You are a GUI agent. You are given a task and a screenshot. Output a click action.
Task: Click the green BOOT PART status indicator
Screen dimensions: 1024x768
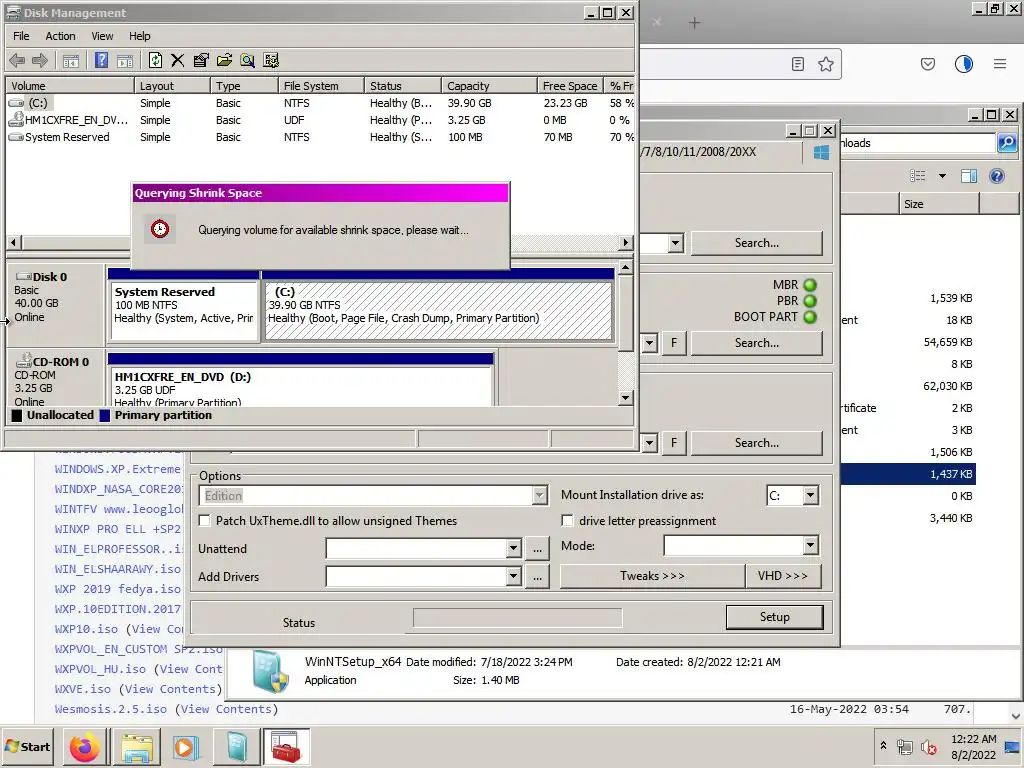click(810, 317)
